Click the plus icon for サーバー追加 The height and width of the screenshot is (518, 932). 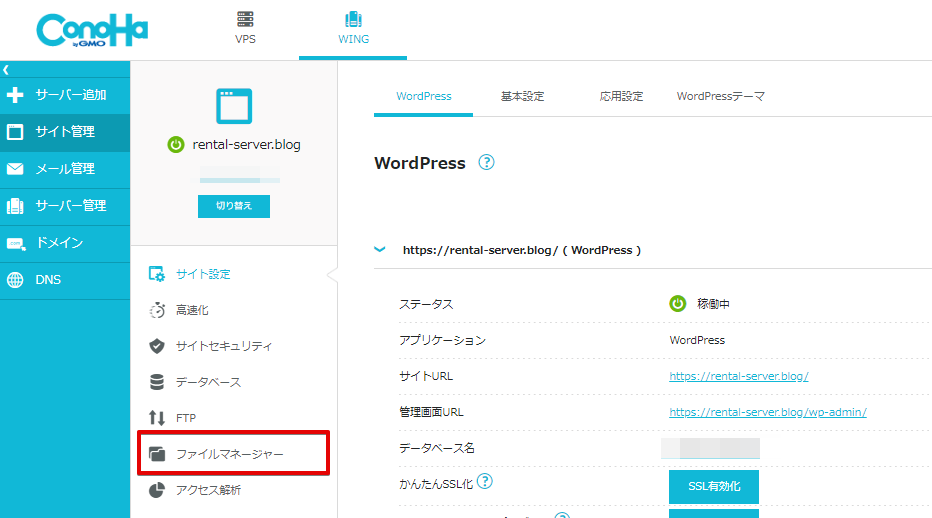tap(15, 95)
